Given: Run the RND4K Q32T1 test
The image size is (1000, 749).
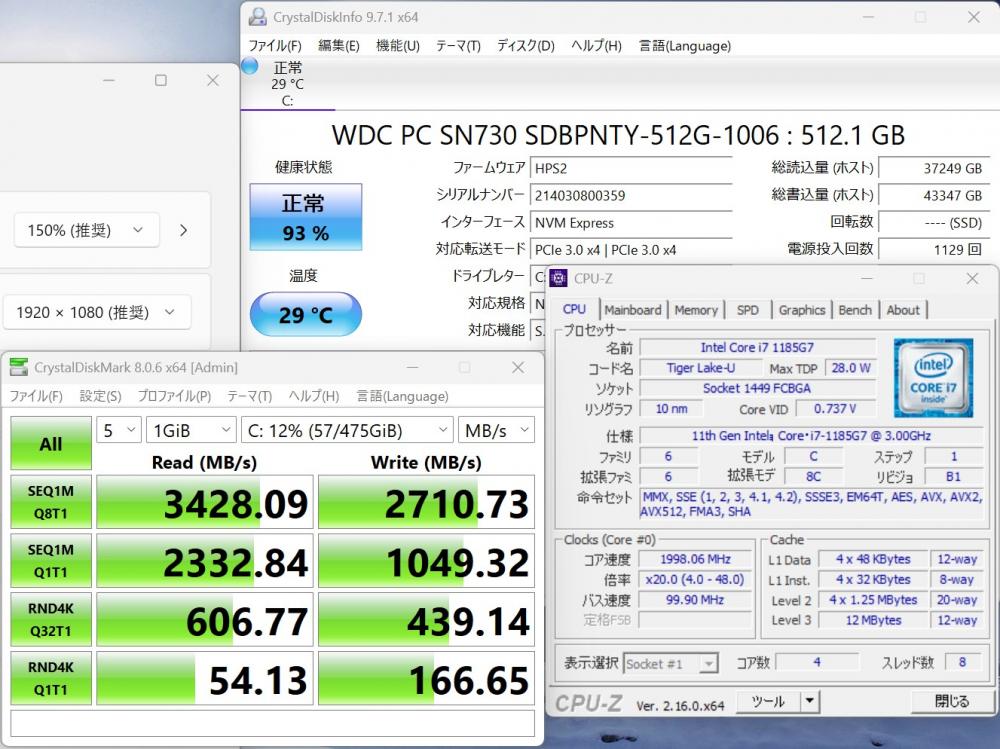Looking at the screenshot, I should click(50, 621).
